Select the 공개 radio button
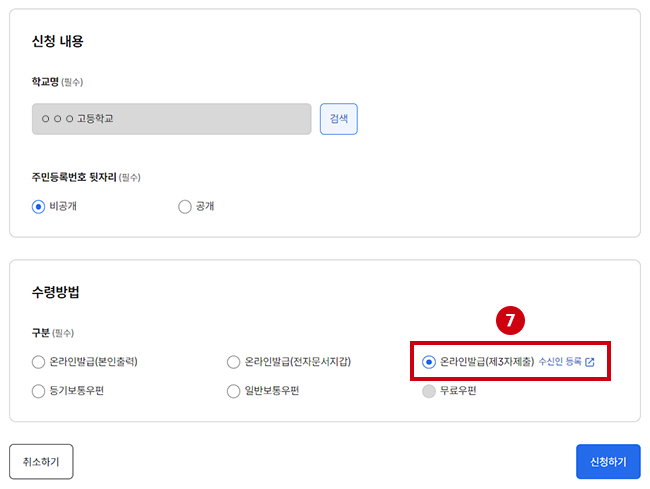This screenshot has height=489, width=650. 184,206
